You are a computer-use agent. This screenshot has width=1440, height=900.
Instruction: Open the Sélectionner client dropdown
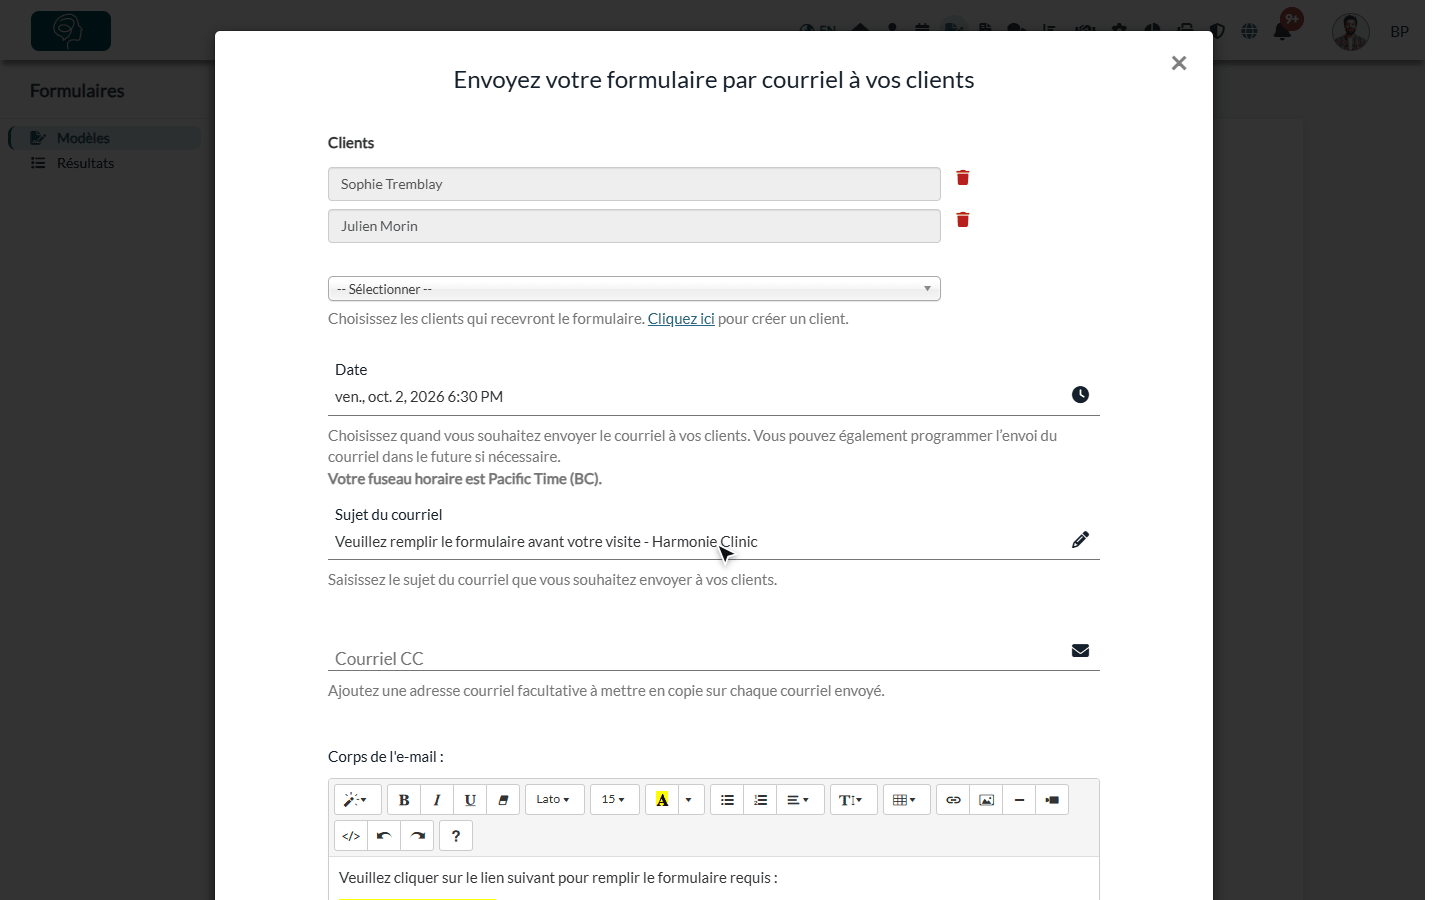pyautogui.click(x=634, y=289)
